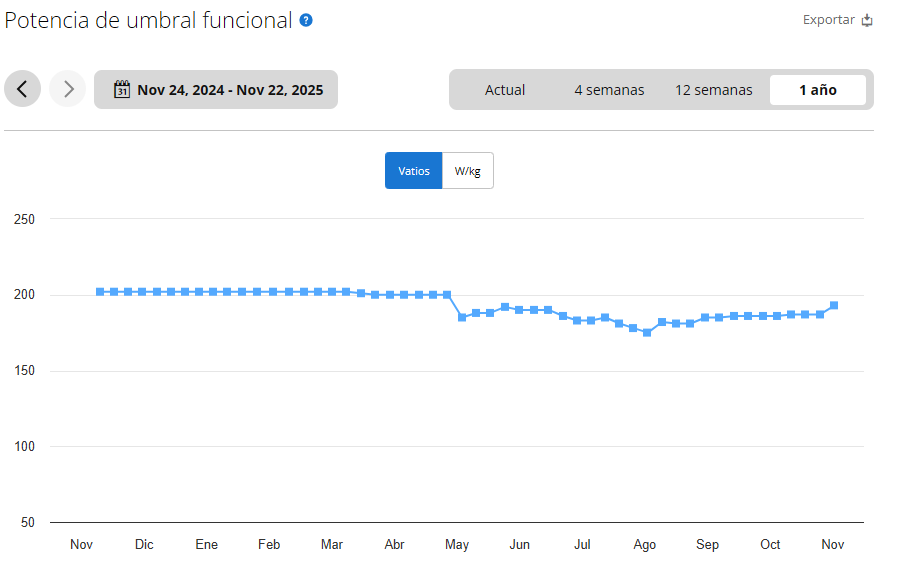Click the data point after the May drop

[461, 317]
